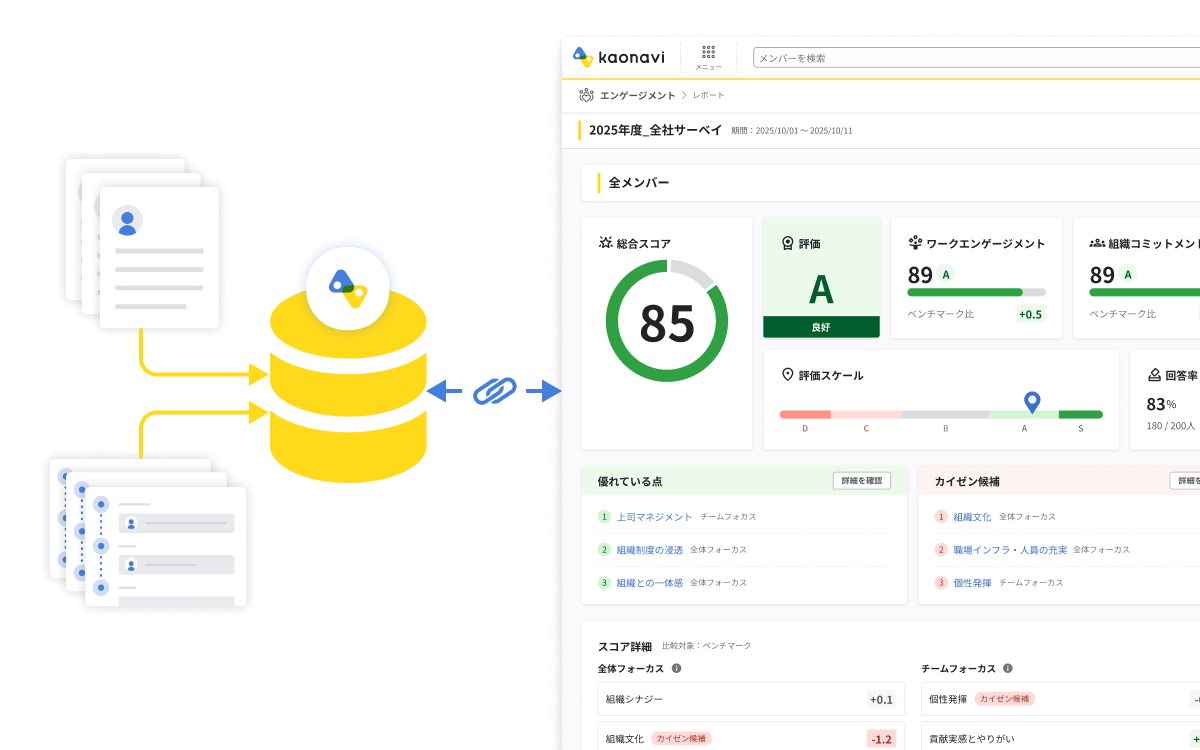The width and height of the screenshot is (1200, 750).
Task: Click 詳細を確認 in 優れている点
Action: pyautogui.click(x=861, y=481)
